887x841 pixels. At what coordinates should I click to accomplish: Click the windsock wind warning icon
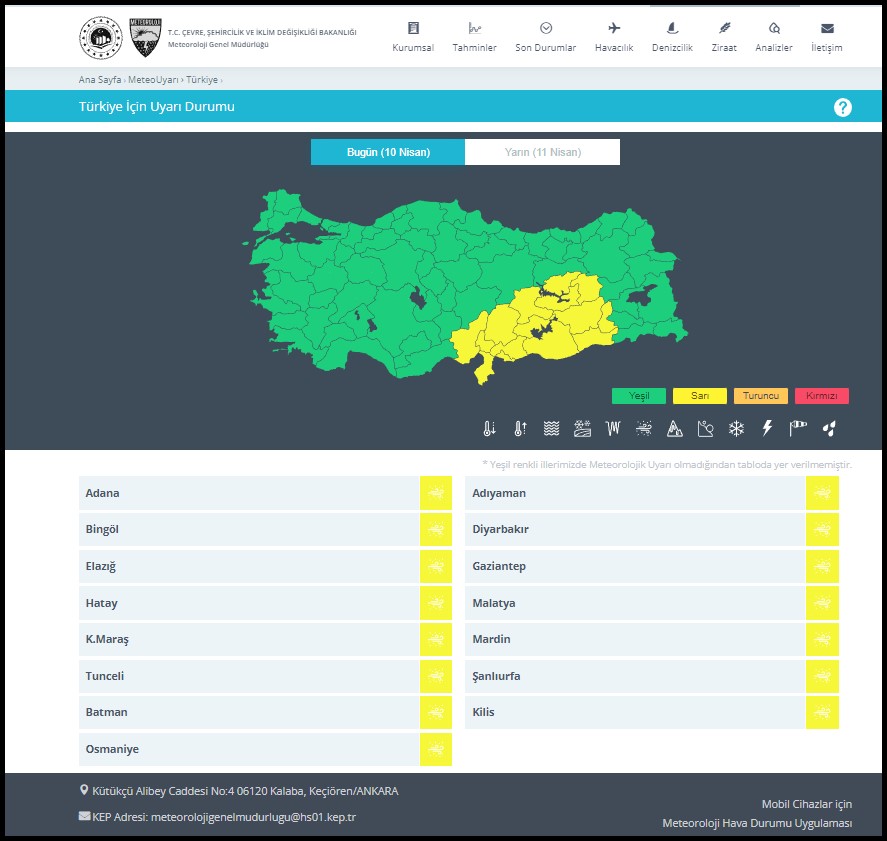(798, 429)
